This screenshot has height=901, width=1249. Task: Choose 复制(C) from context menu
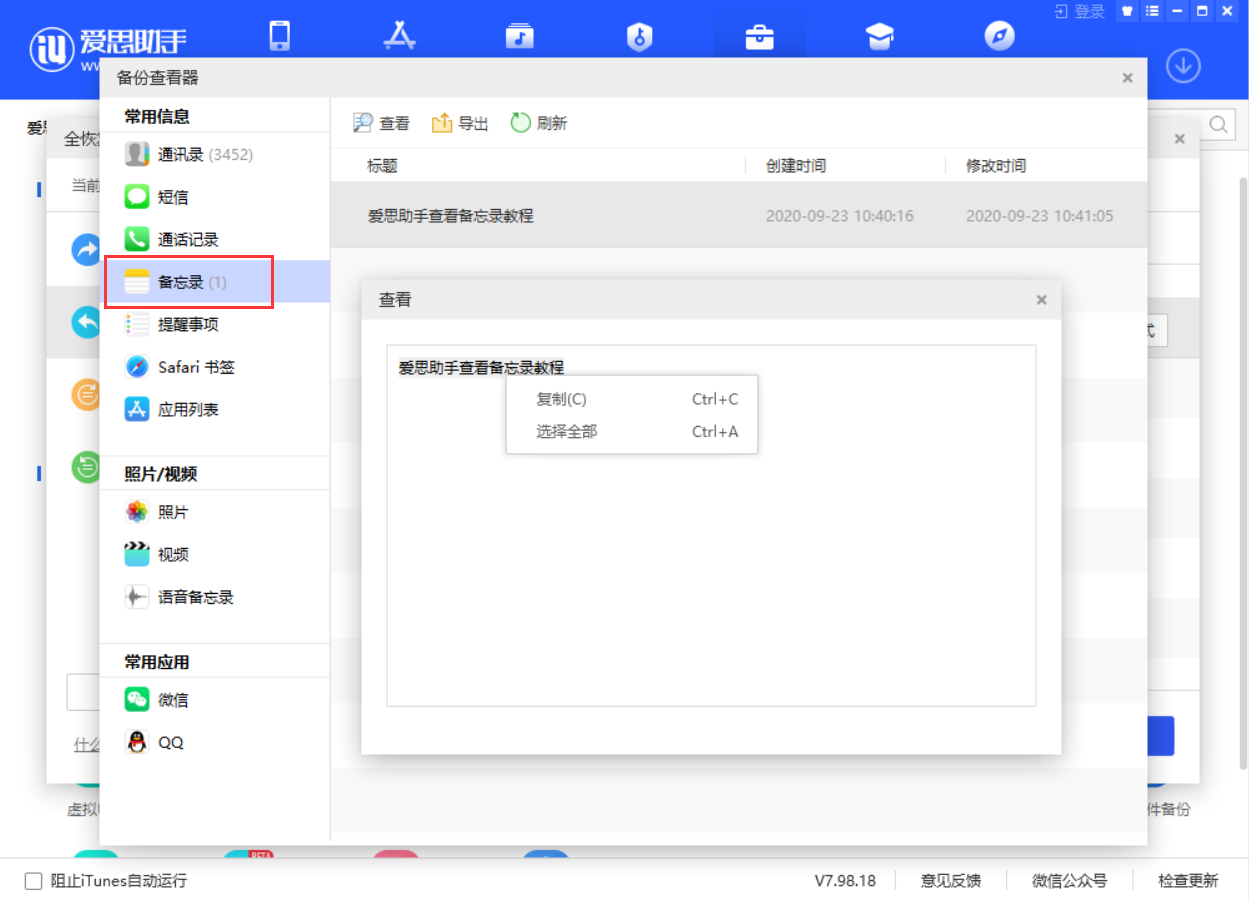[x=632, y=399]
